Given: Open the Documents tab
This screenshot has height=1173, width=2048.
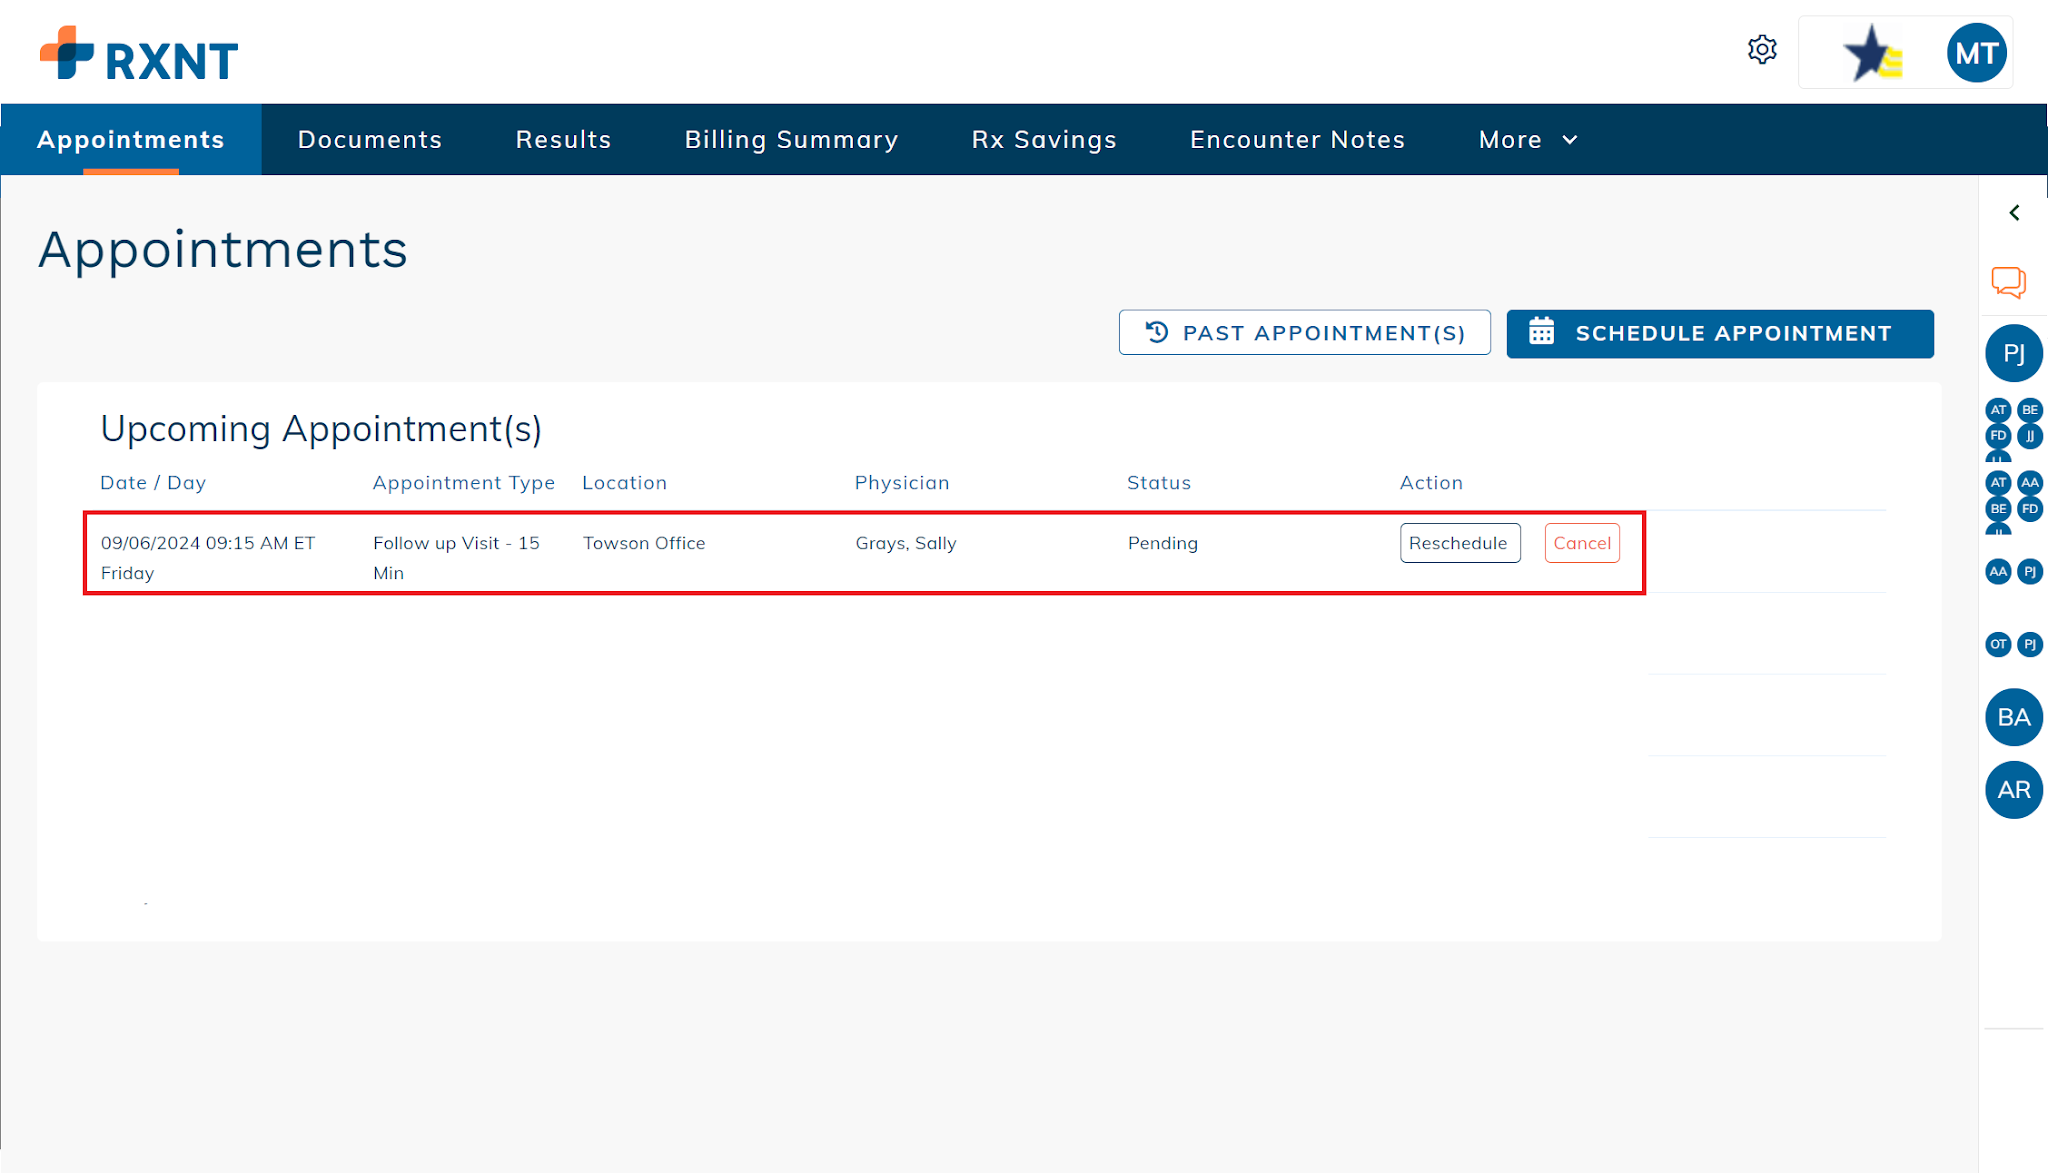Looking at the screenshot, I should (x=370, y=140).
